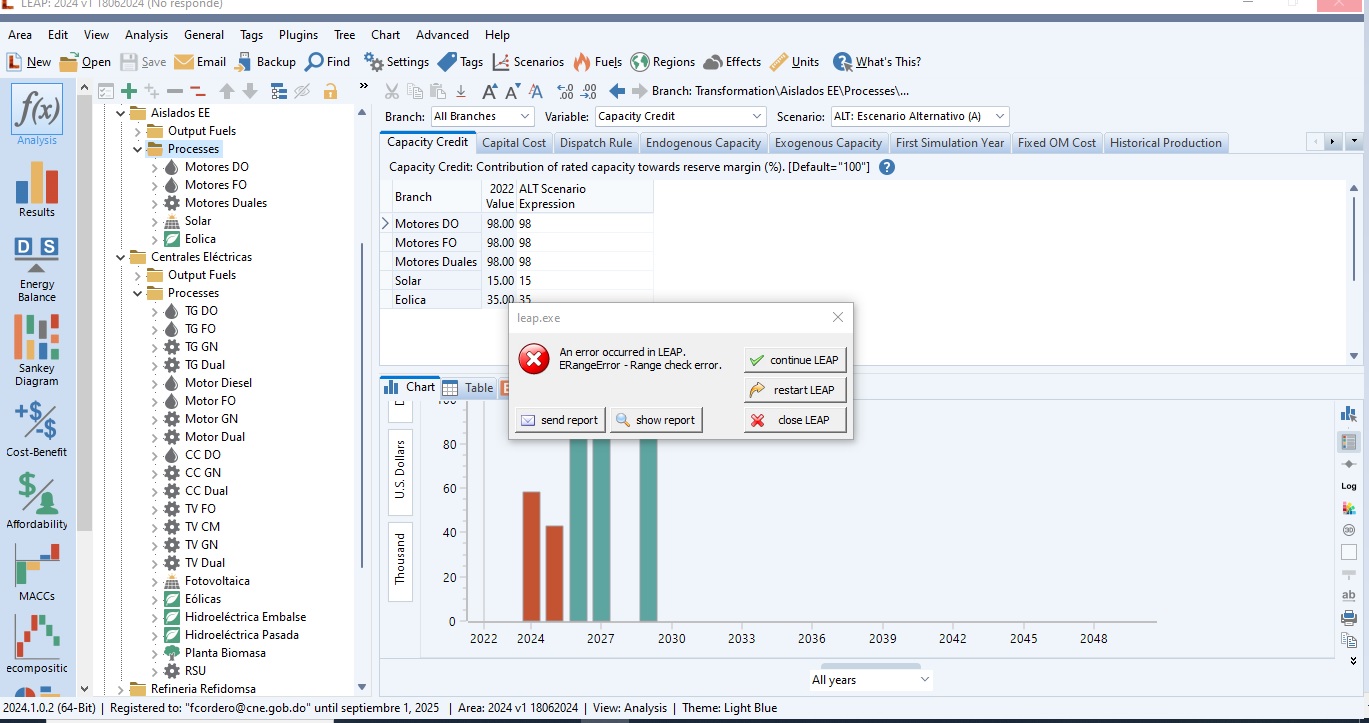Click show report in error dialog
The image size is (1369, 723).
click(656, 420)
